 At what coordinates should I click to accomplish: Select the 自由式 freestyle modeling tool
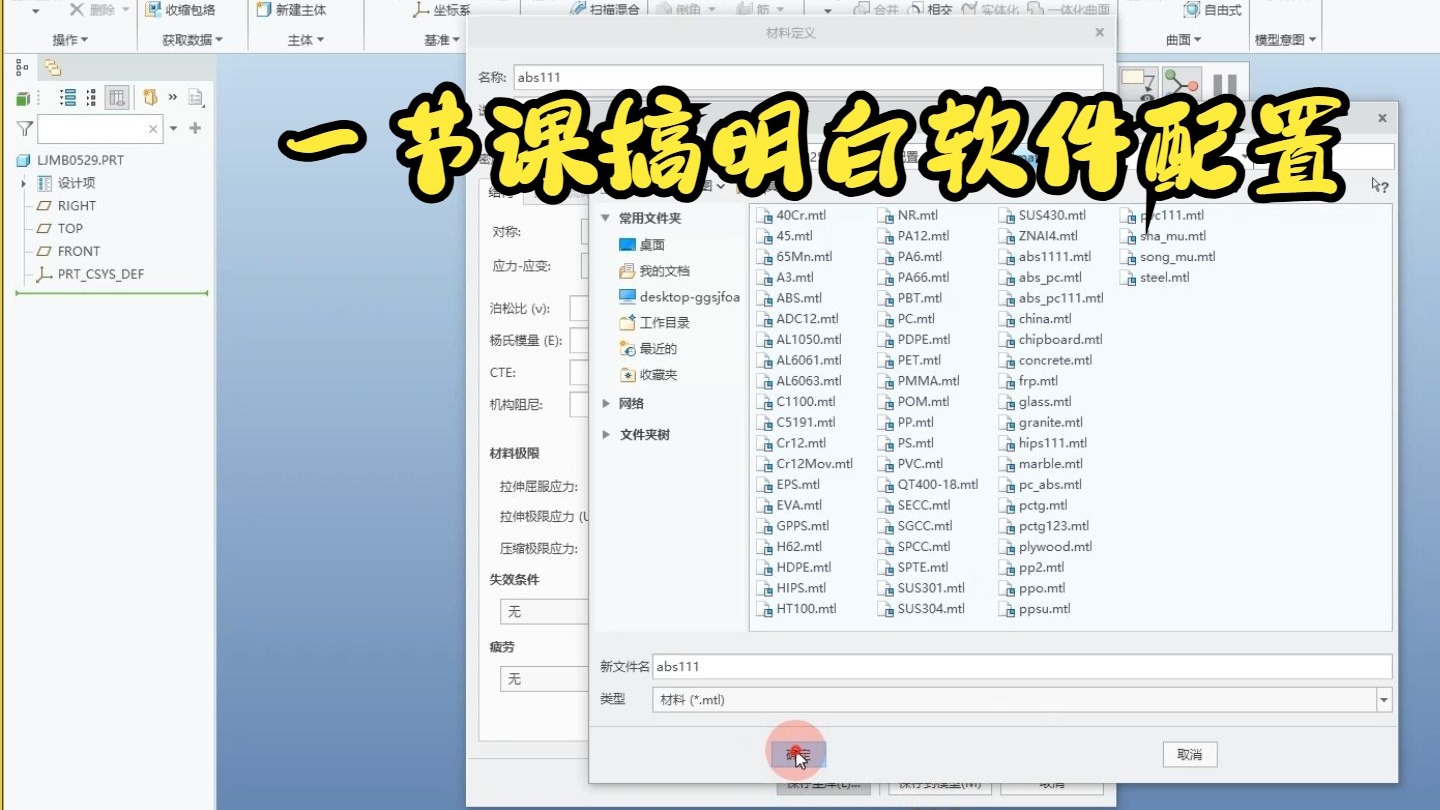[1210, 10]
